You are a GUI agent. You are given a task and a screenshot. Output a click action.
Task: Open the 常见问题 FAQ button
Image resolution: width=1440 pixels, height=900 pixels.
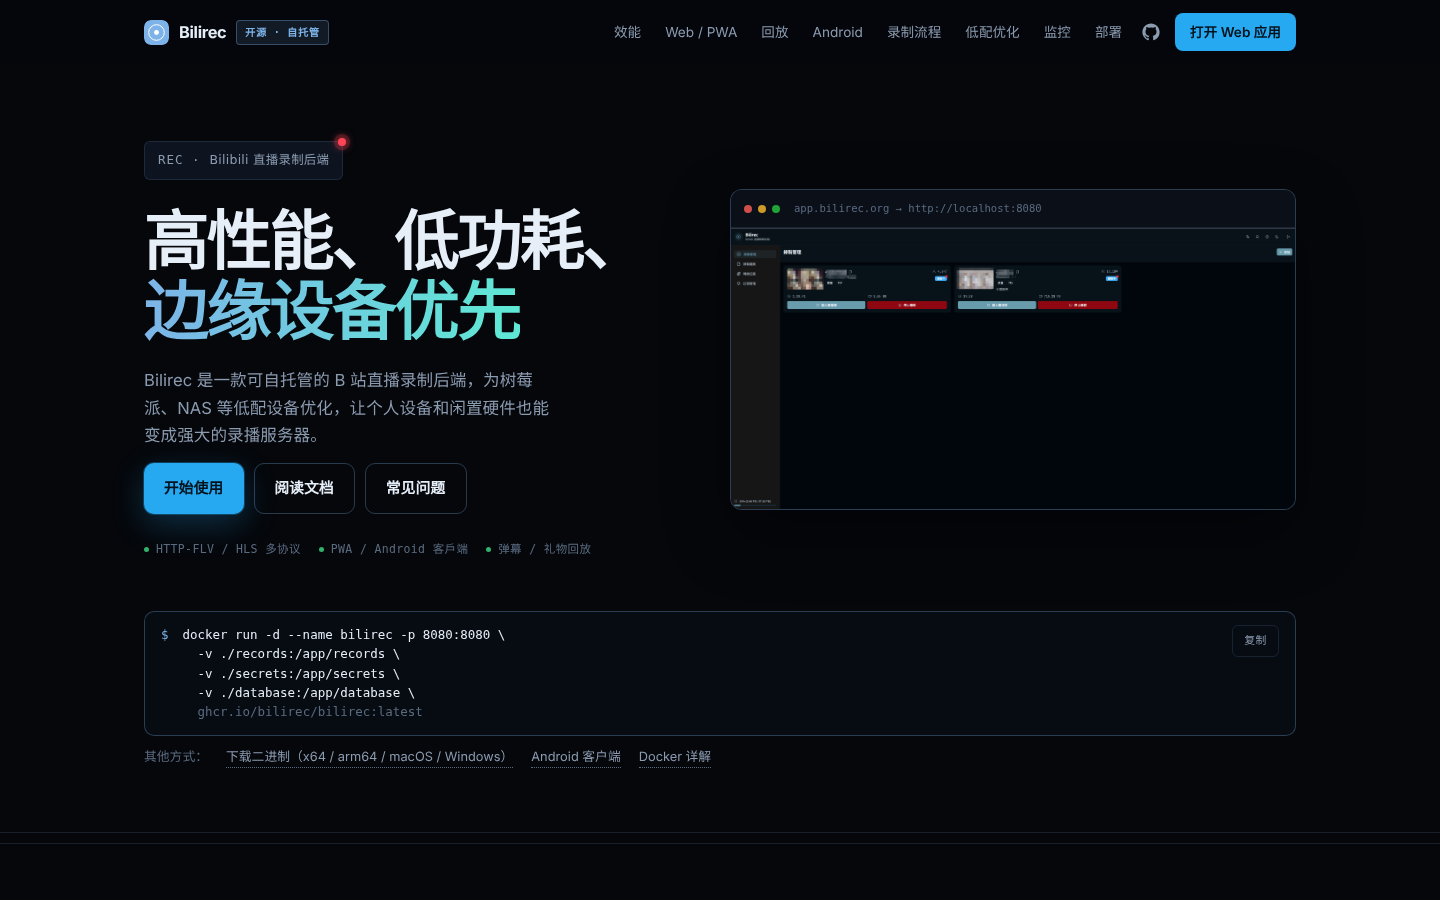416,488
